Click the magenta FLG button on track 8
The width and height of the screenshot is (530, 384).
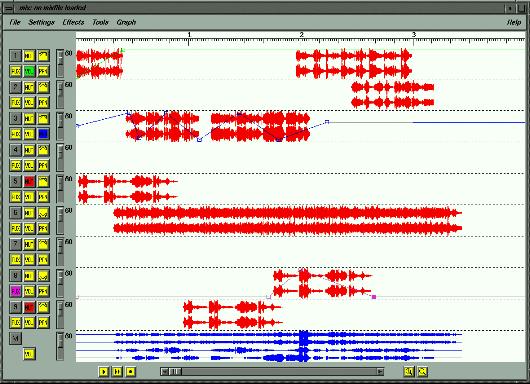tap(16, 291)
